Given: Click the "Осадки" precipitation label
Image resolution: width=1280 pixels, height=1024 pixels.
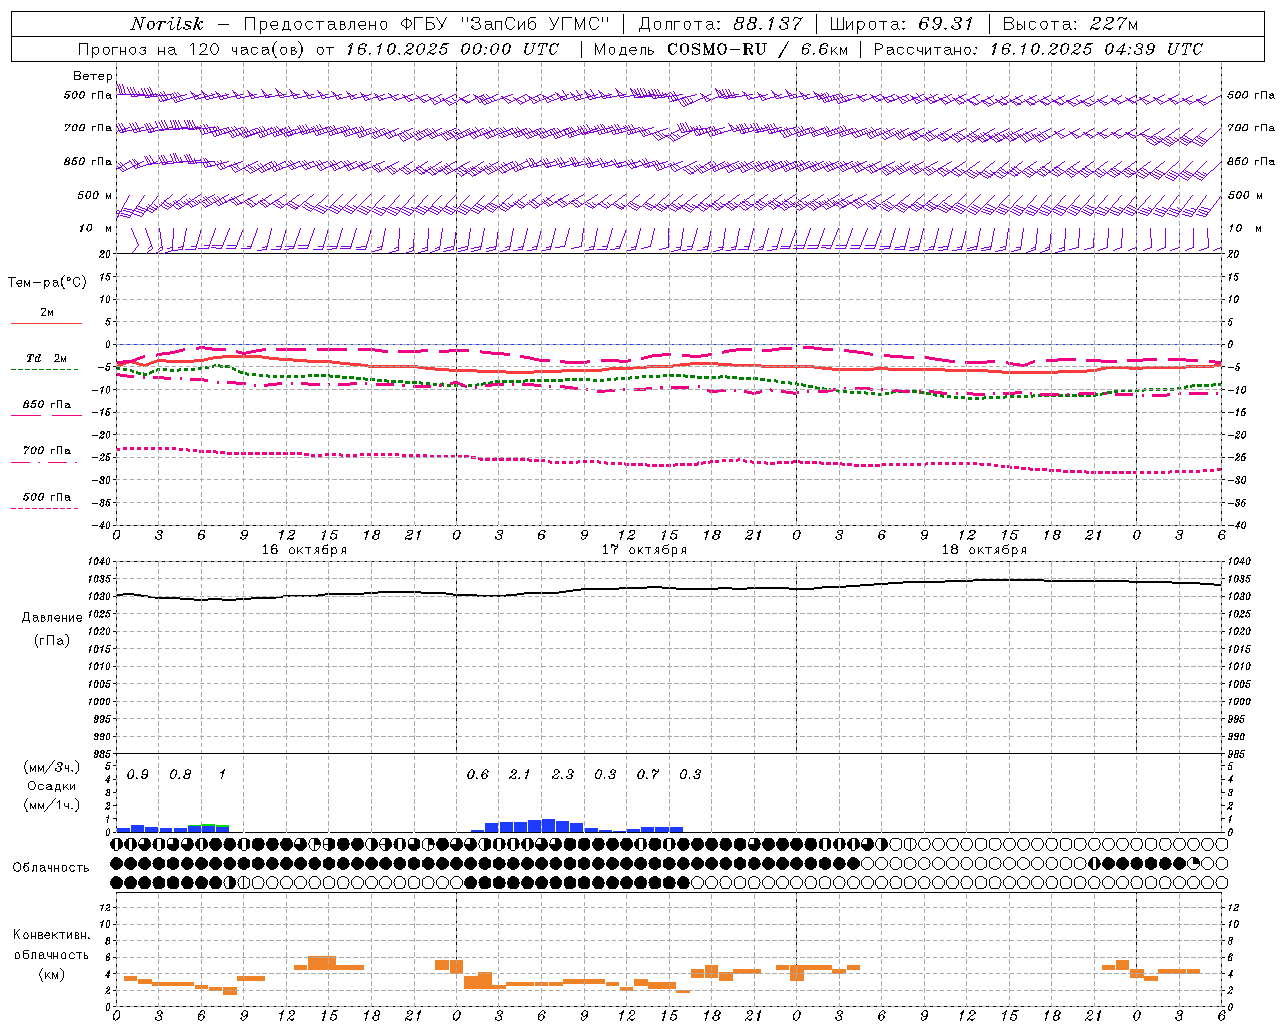Looking at the screenshot, I should 52,786.
